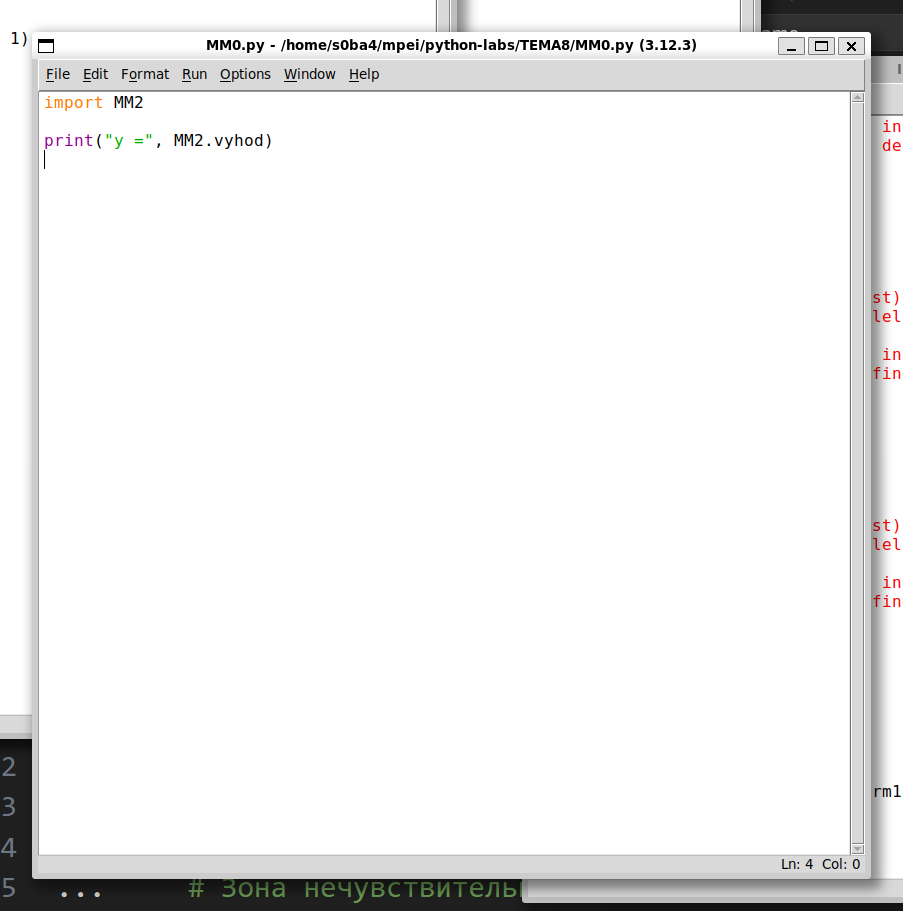Open the Run menu
The width and height of the screenshot is (903, 911).
(194, 74)
